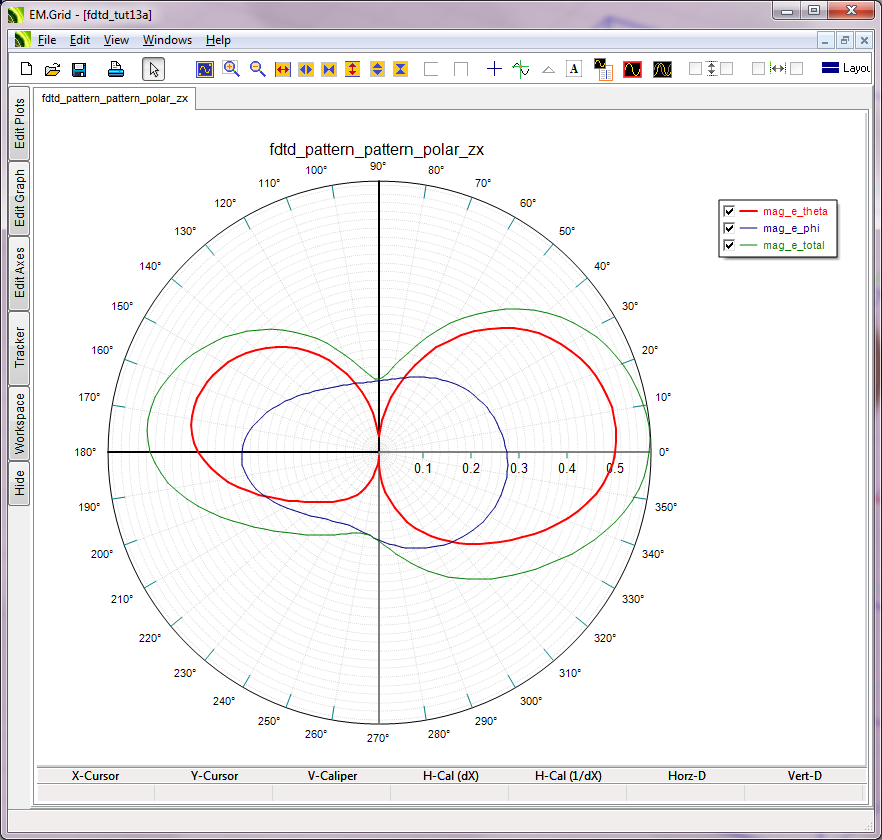Toggle the mag_e_phi curve checkbox
The width and height of the screenshot is (882, 840).
729,228
